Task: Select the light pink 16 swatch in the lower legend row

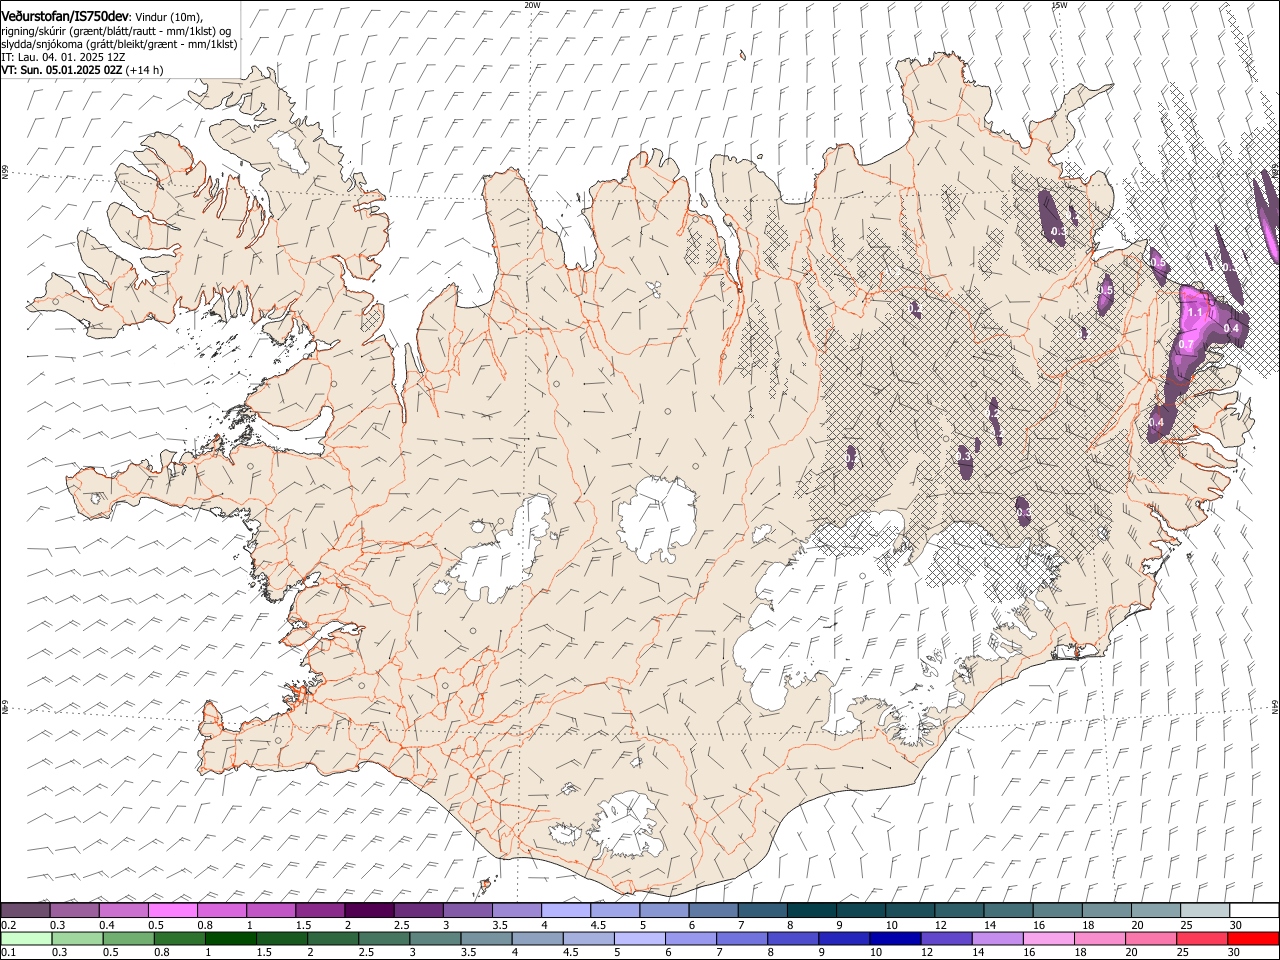Action: [1048, 938]
